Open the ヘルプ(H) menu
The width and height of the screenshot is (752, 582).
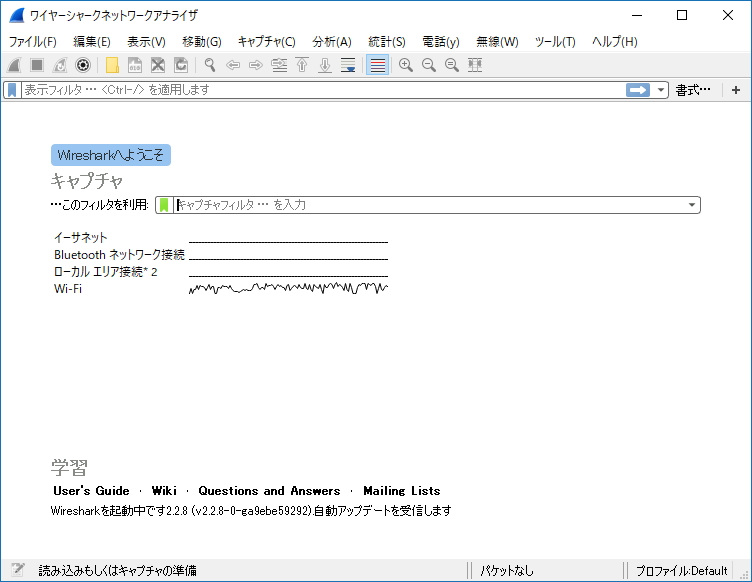tap(614, 42)
